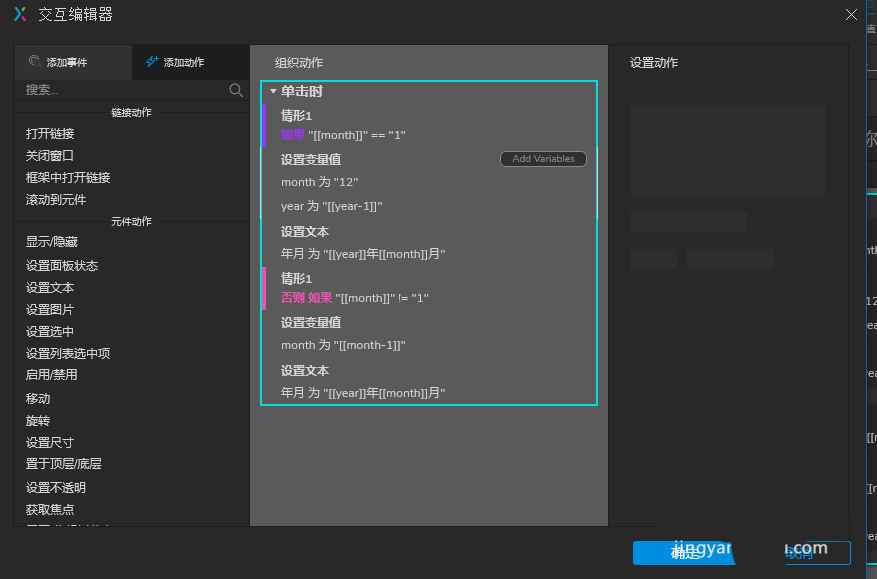Choose the 滚动到元件 action

pos(56,199)
